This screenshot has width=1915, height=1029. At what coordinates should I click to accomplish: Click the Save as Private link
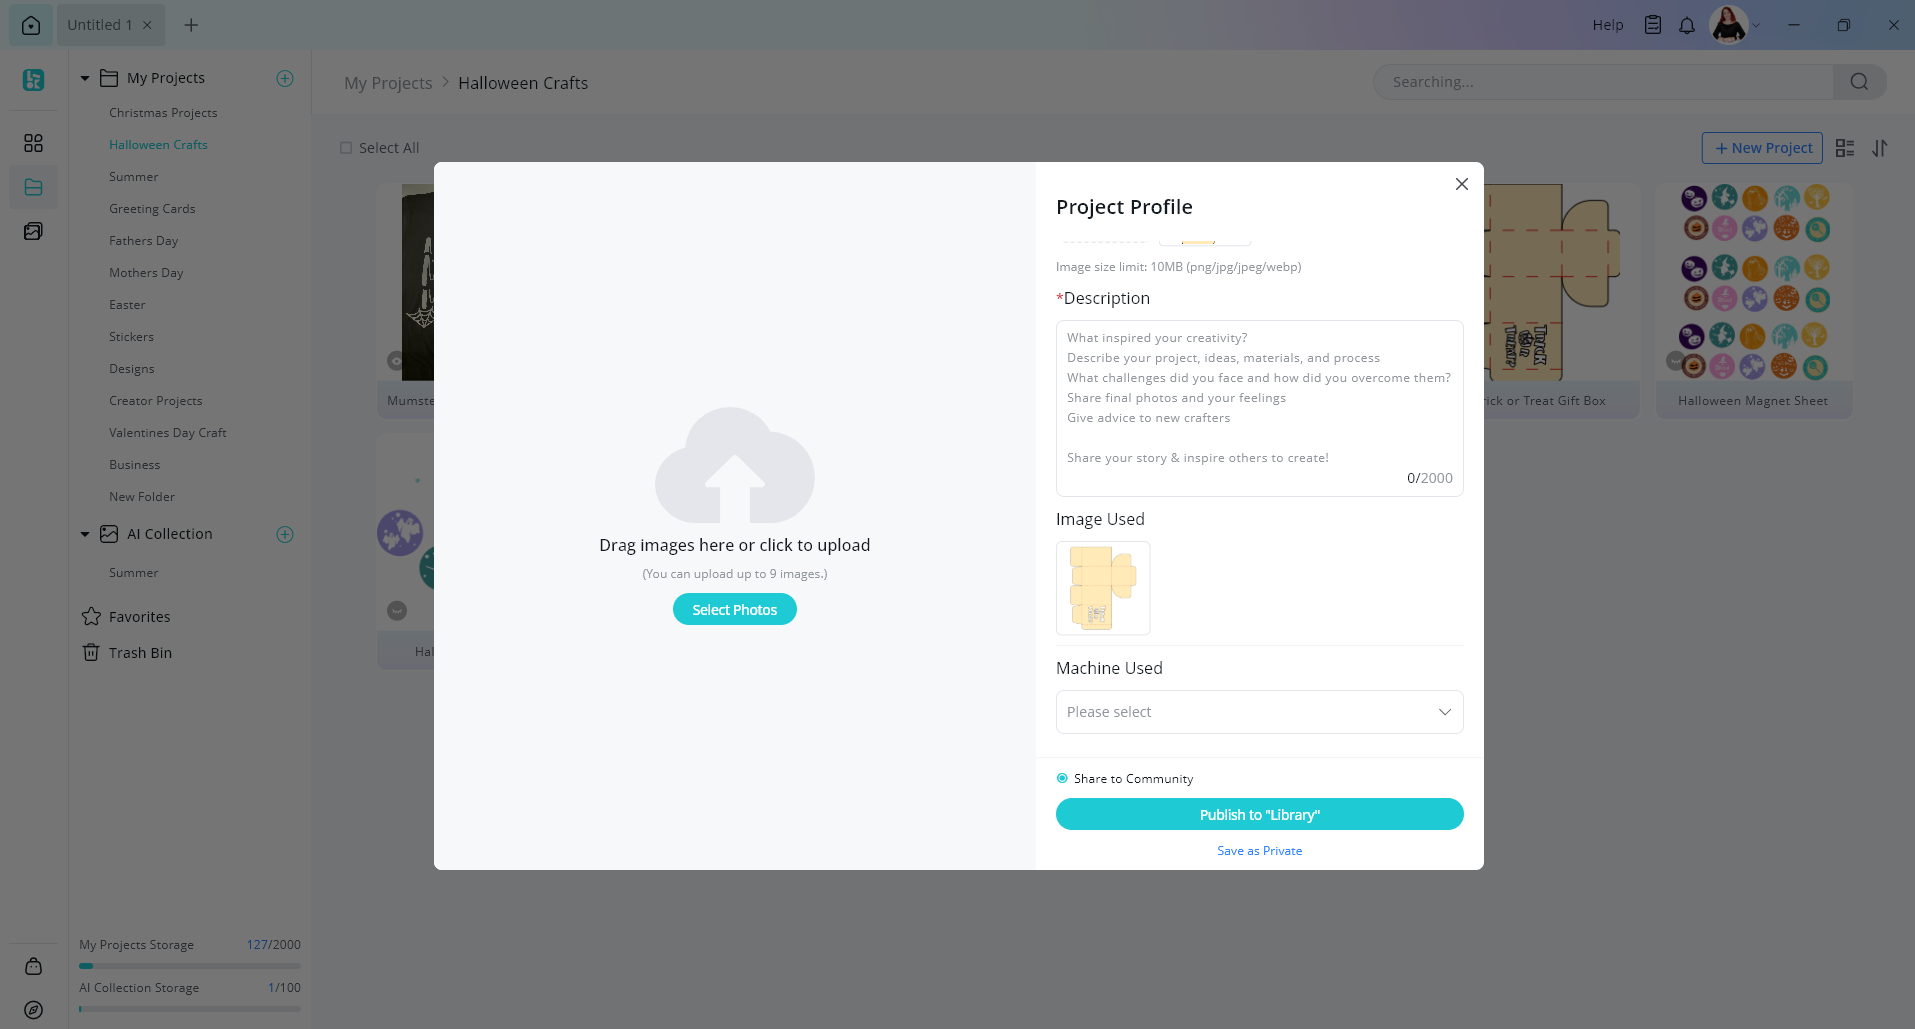1259,851
